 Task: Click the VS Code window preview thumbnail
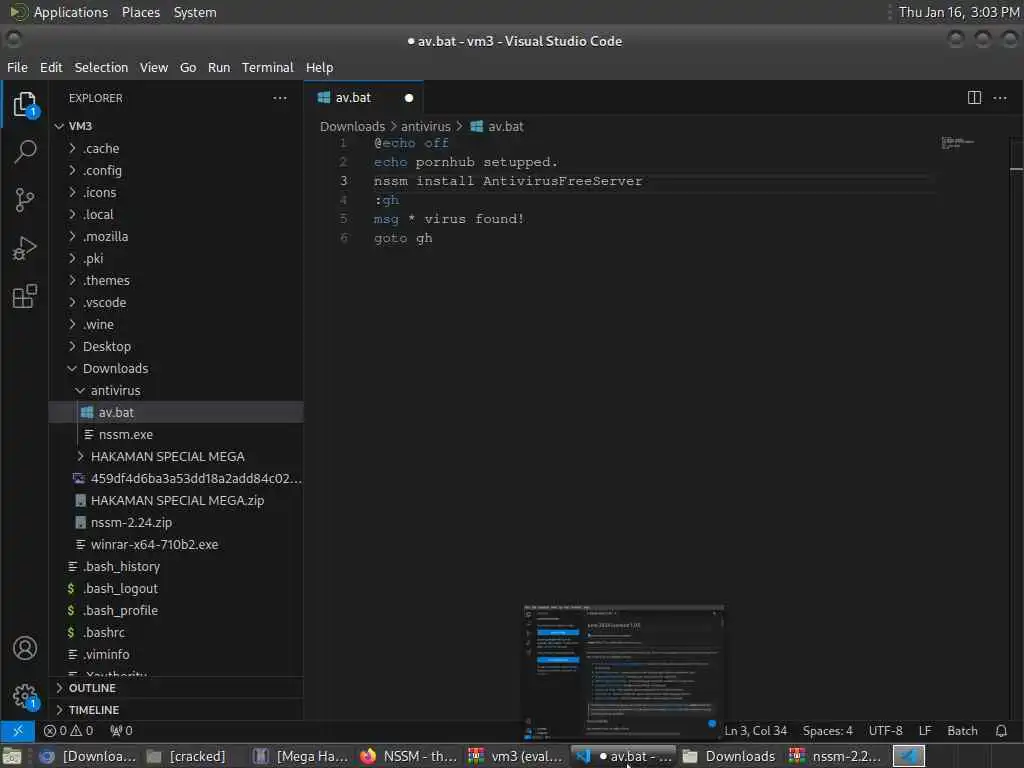coord(624,672)
